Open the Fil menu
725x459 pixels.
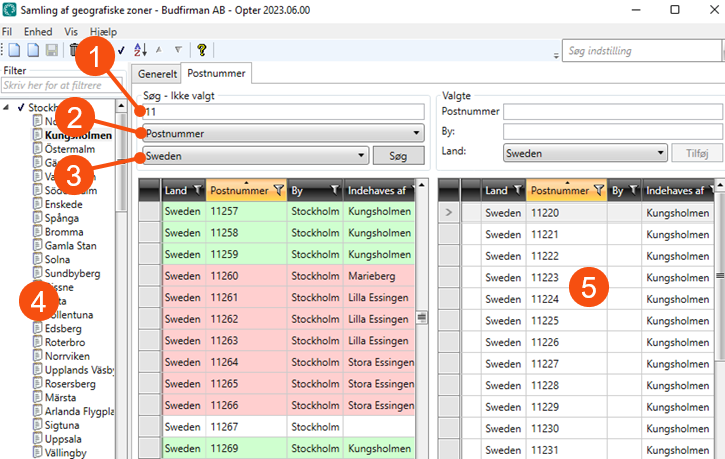(x=7, y=31)
